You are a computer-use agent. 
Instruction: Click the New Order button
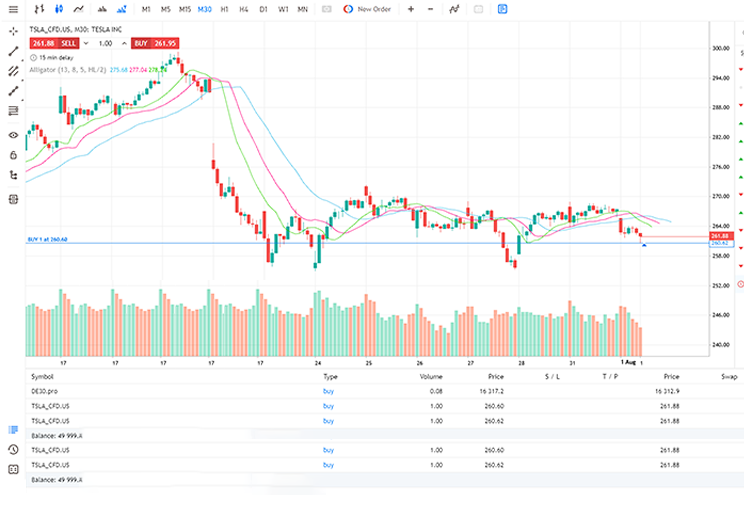(368, 9)
